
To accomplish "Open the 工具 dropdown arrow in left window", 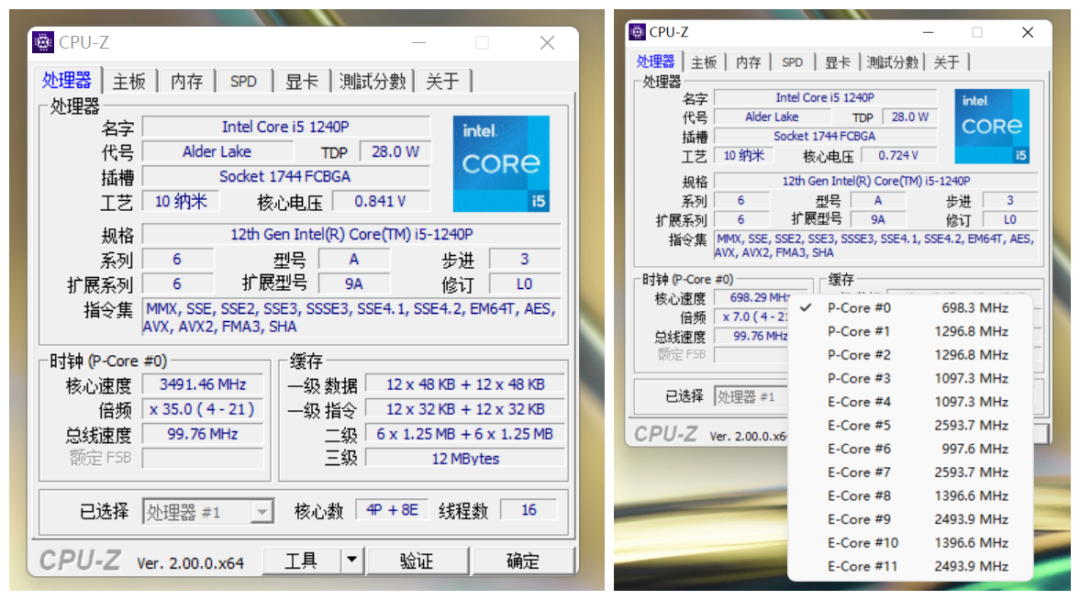I will click(x=351, y=560).
